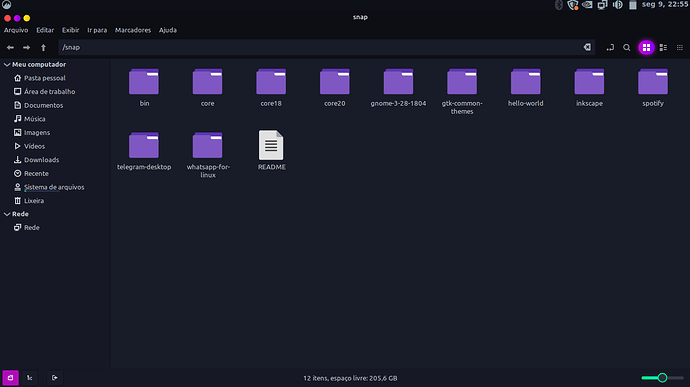The image size is (690, 387).
Task: Switch to list view
Action: pyautogui.click(x=663, y=48)
